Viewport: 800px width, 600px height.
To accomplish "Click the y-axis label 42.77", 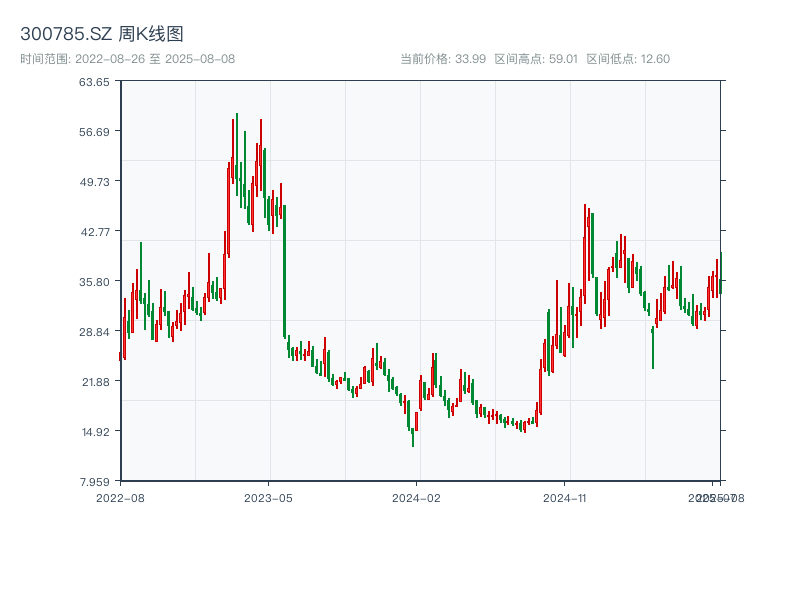I will [x=95, y=232].
